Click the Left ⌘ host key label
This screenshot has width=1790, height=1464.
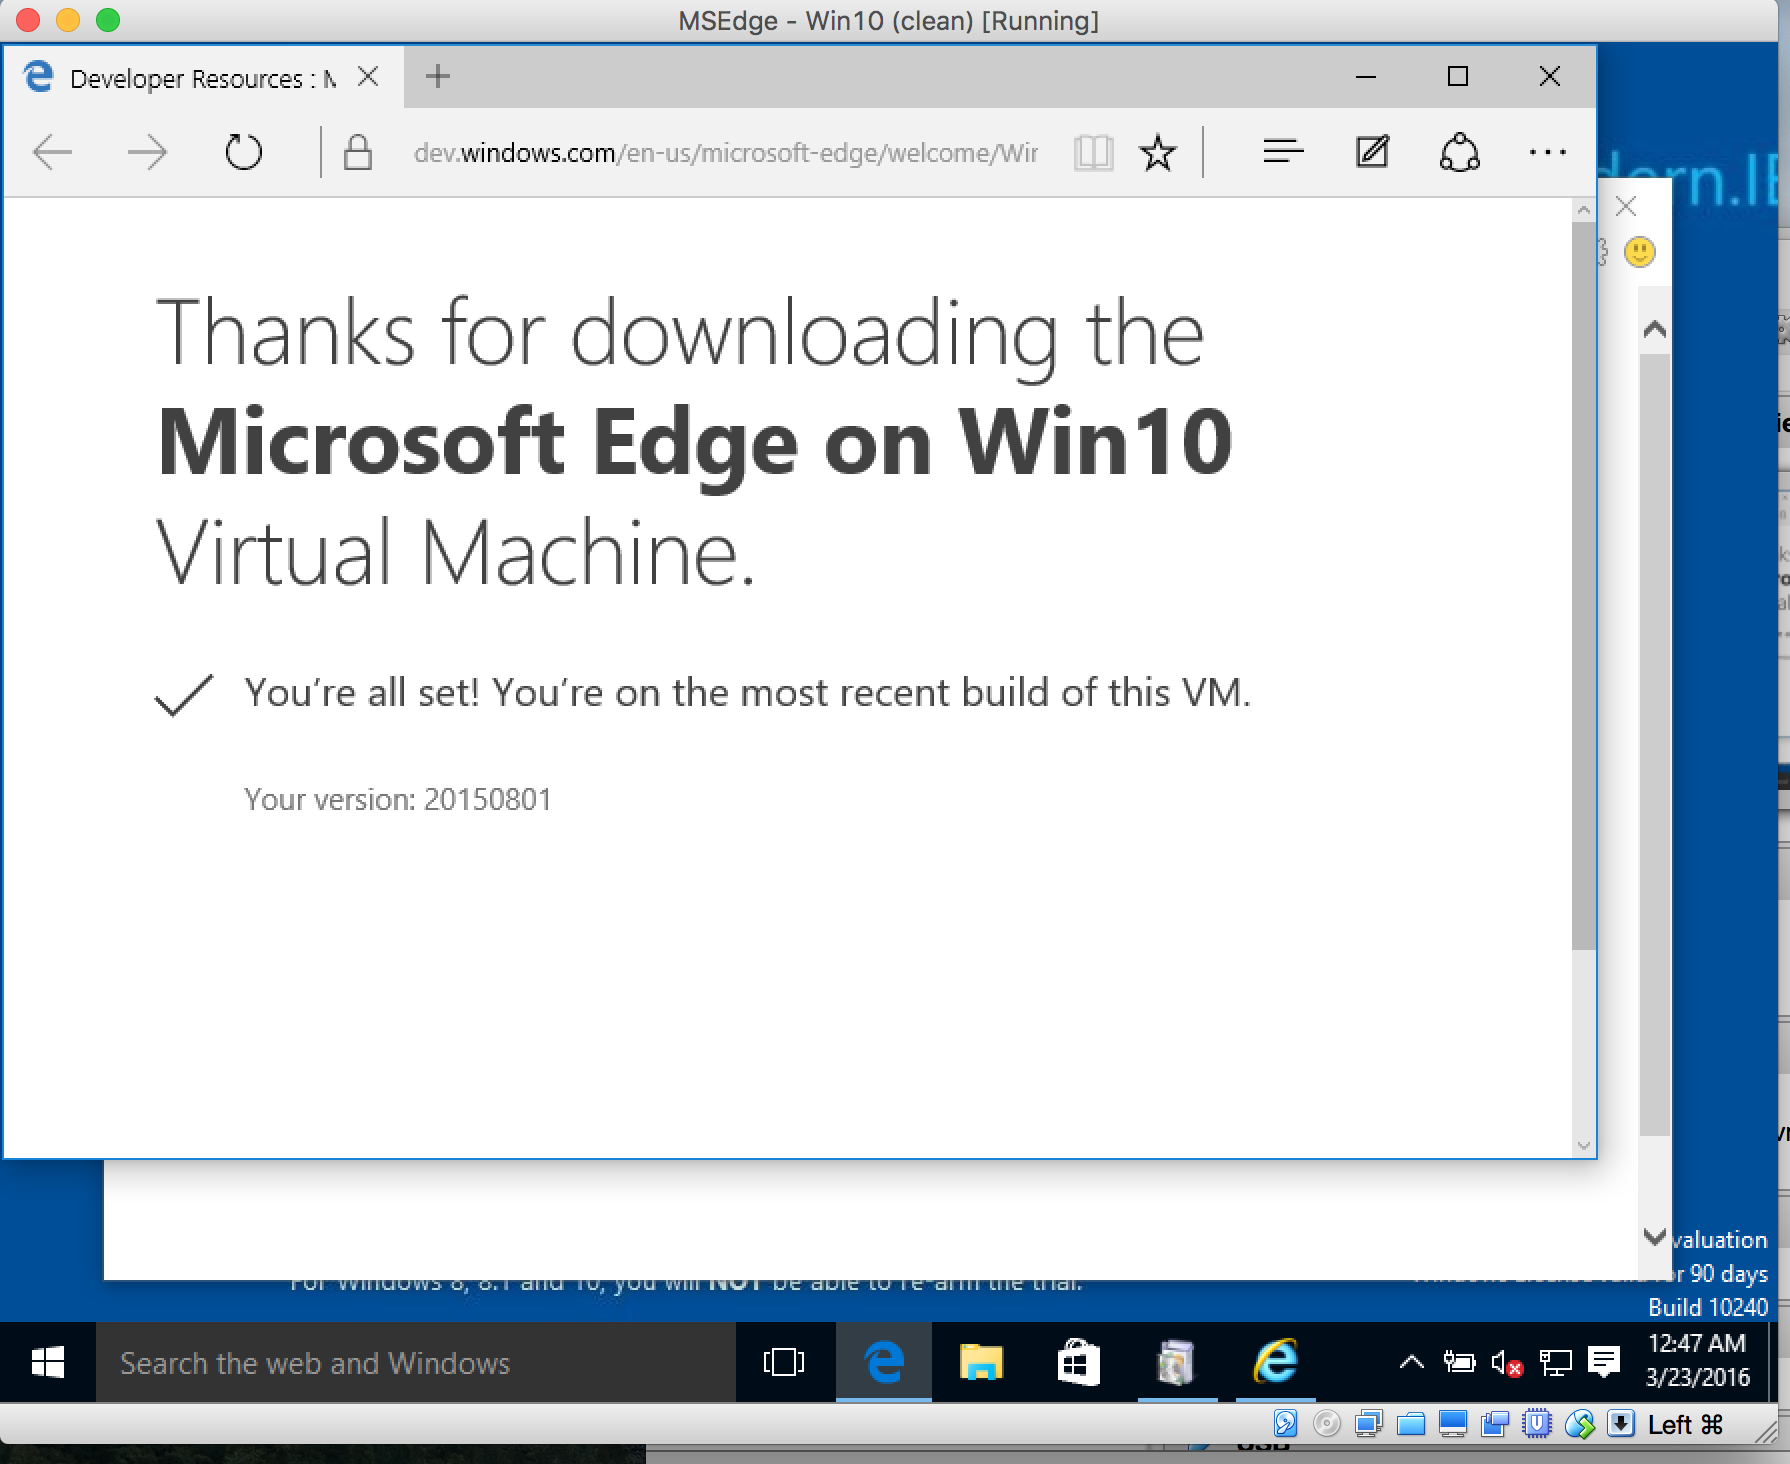coord(1686,1425)
